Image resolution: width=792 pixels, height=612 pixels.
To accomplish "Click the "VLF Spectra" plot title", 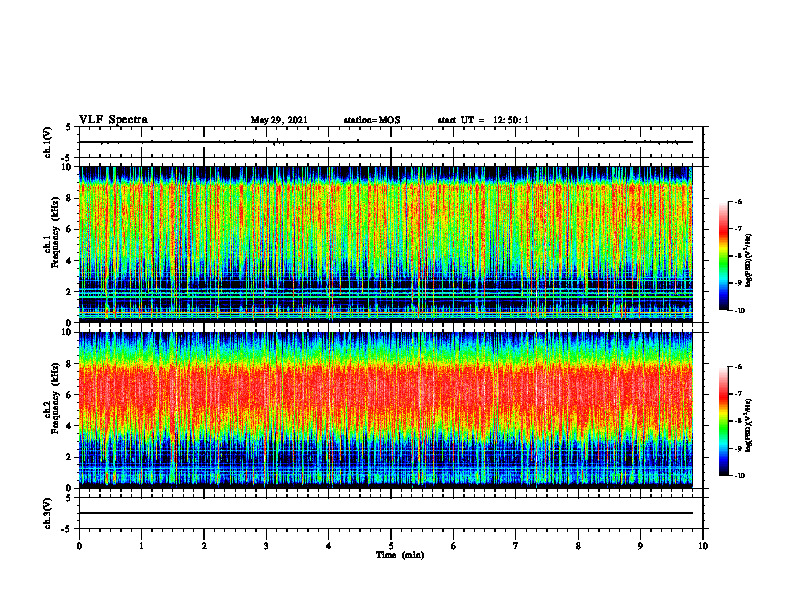I will [x=113, y=120].
